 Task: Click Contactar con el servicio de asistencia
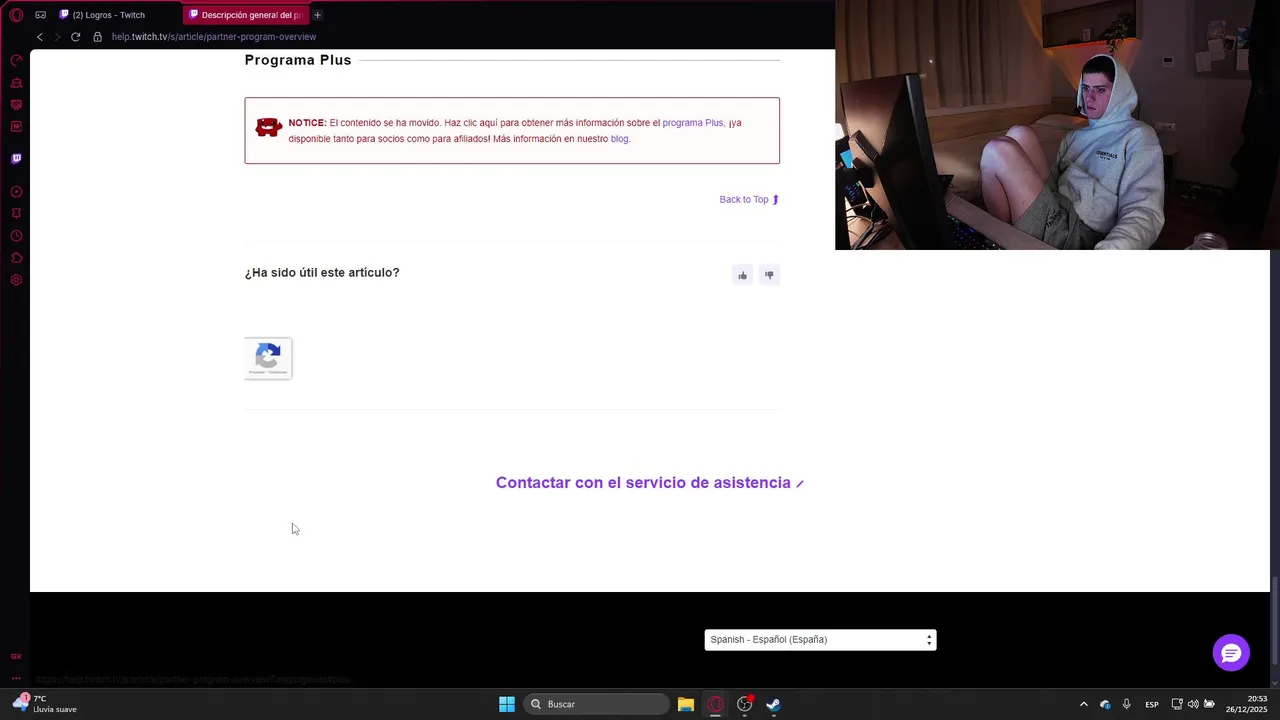click(650, 483)
